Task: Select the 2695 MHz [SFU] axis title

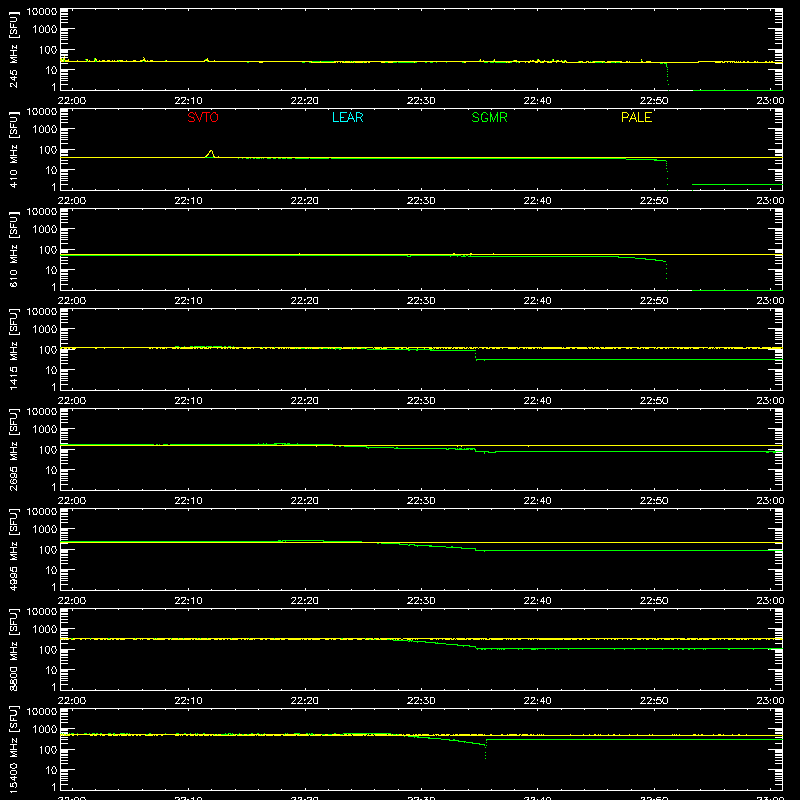Action: pos(13,449)
